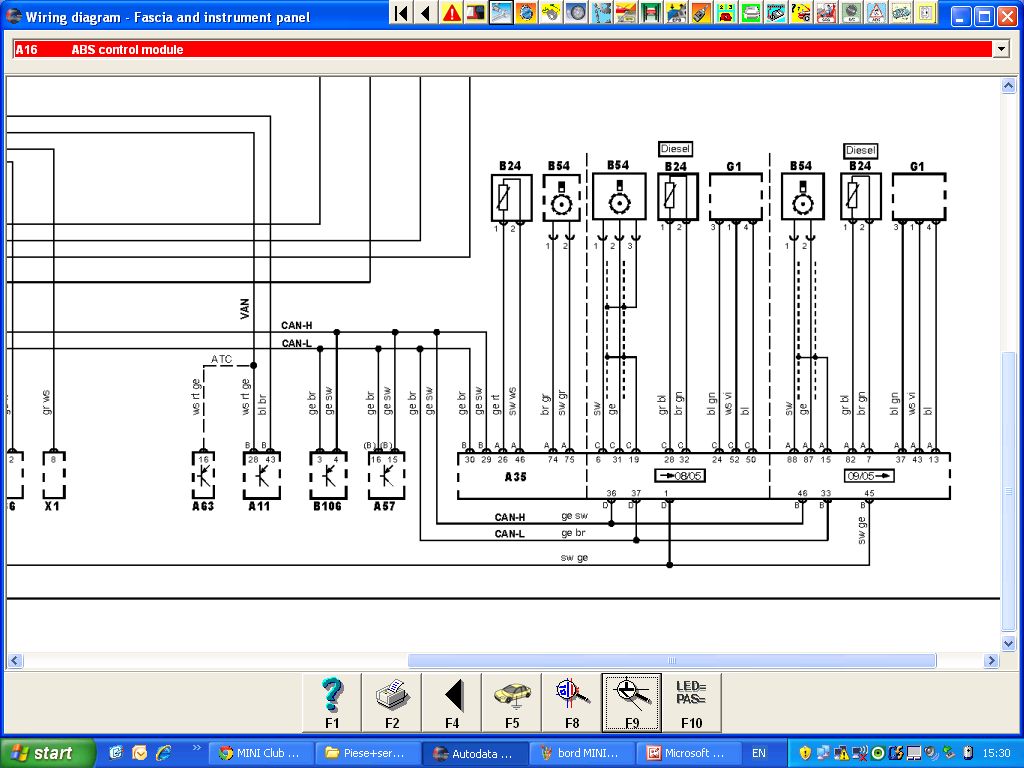This screenshot has width=1024, height=768.
Task: Select the red ABS control module field
Action: [500, 49]
